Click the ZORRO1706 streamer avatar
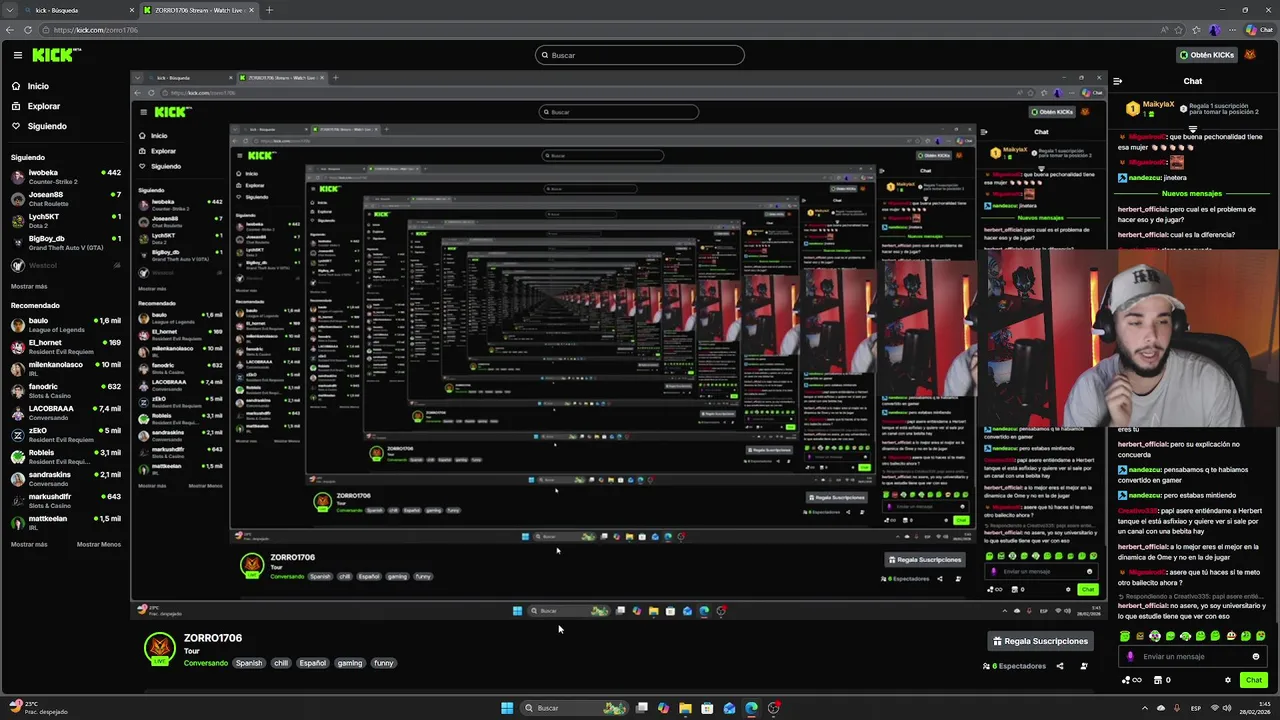1280x720 pixels. tap(159, 649)
